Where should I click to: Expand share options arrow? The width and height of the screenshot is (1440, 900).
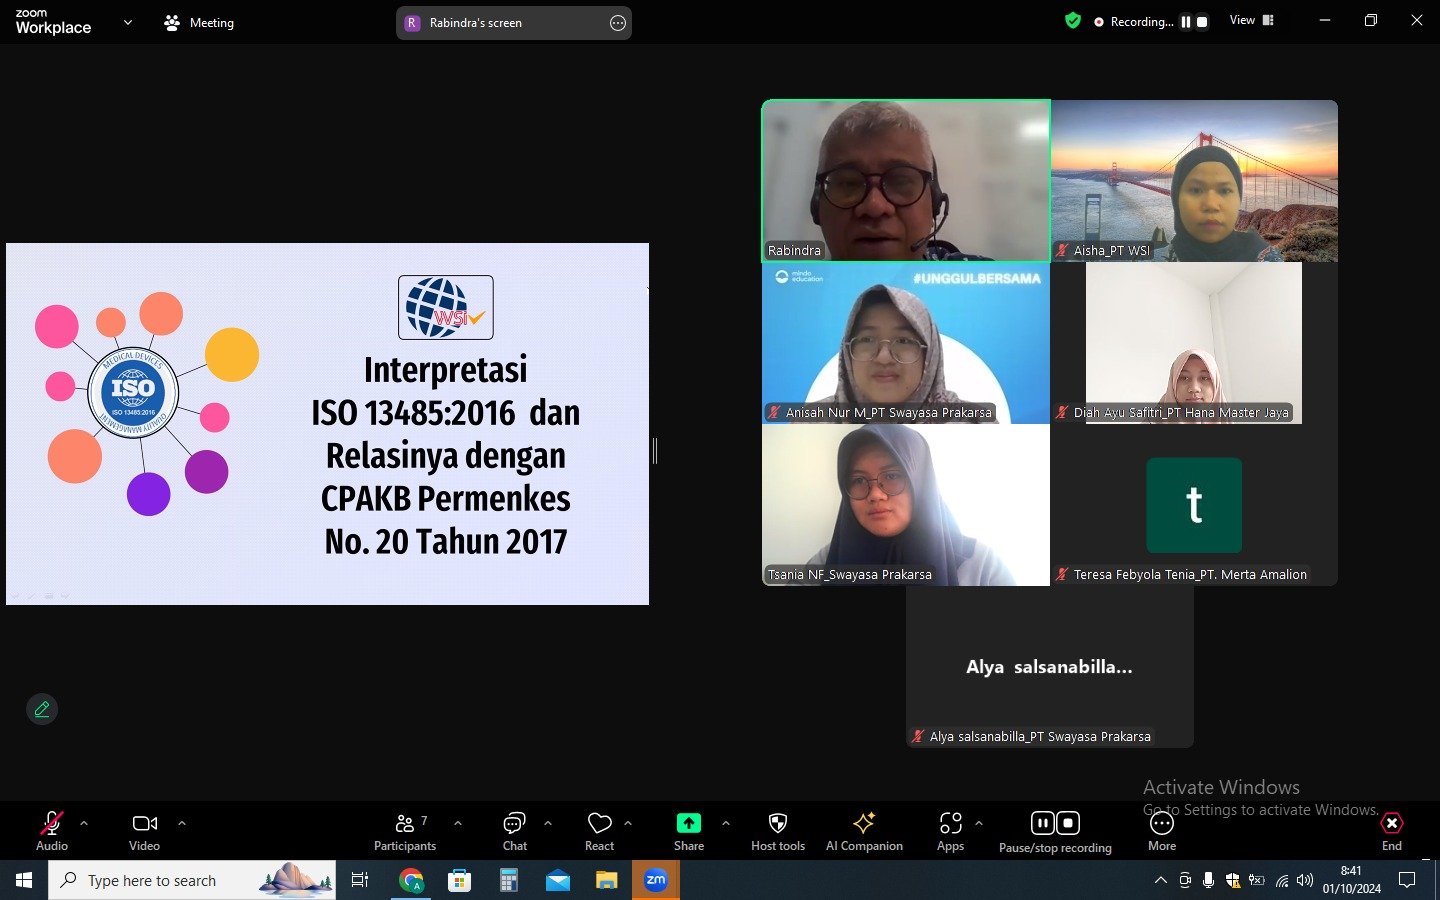tap(726, 823)
